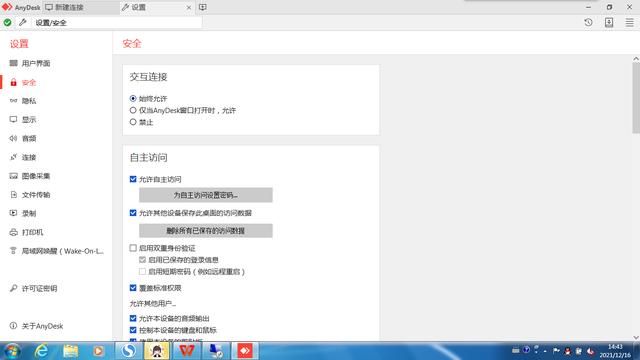Open the media player taskbar icon

(x=98, y=351)
